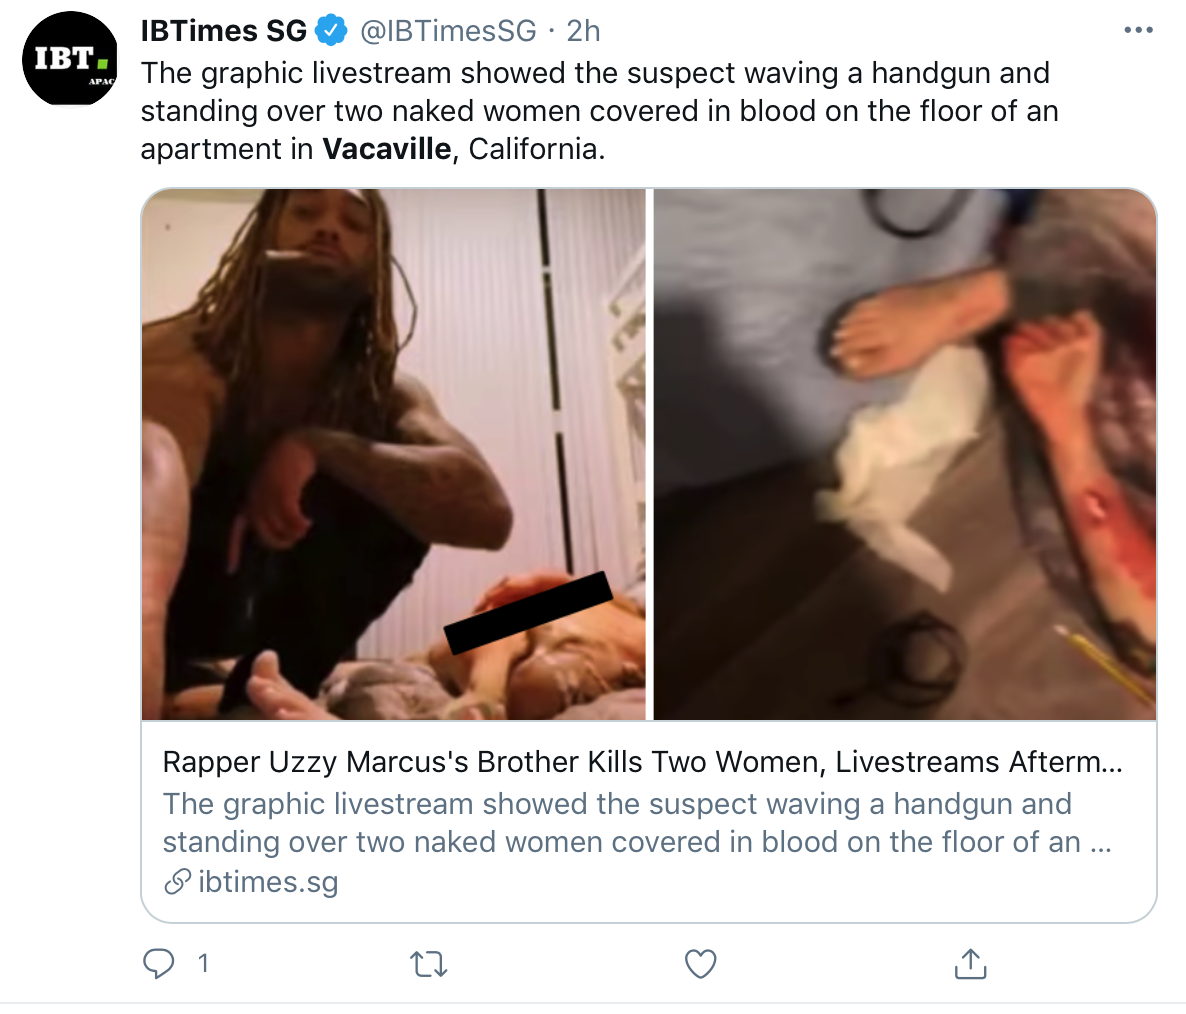Click the reply count number 1
Screen dimensions: 1186x1014
[203, 963]
